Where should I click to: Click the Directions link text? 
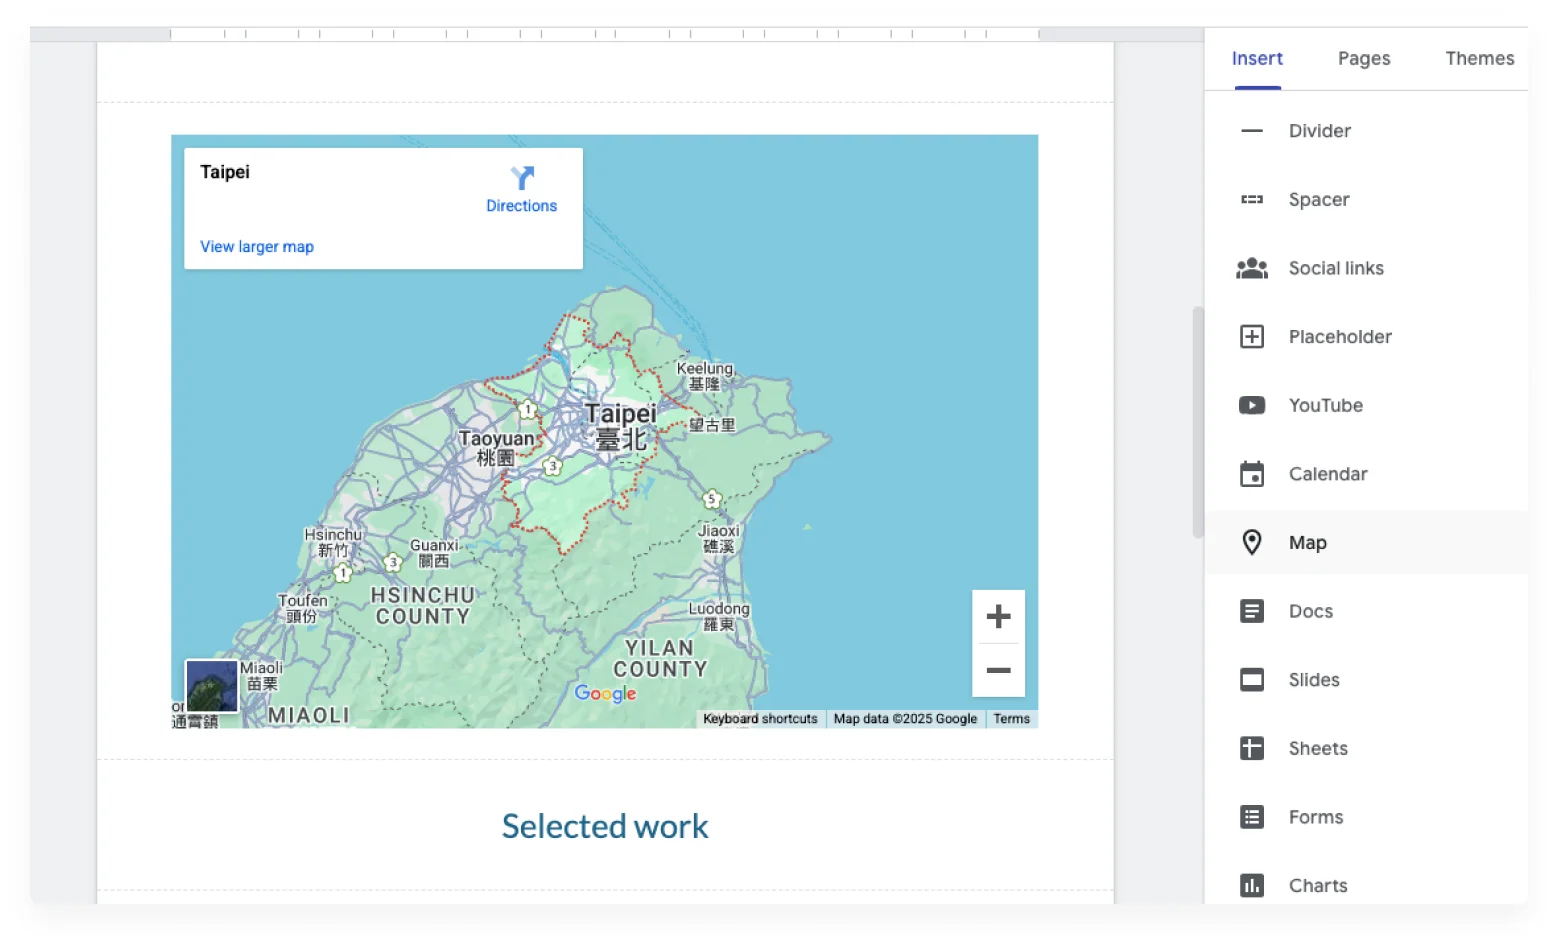[x=521, y=205]
